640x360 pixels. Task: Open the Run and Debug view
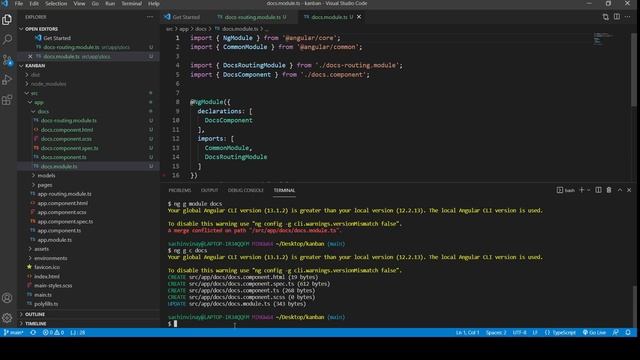(7, 80)
